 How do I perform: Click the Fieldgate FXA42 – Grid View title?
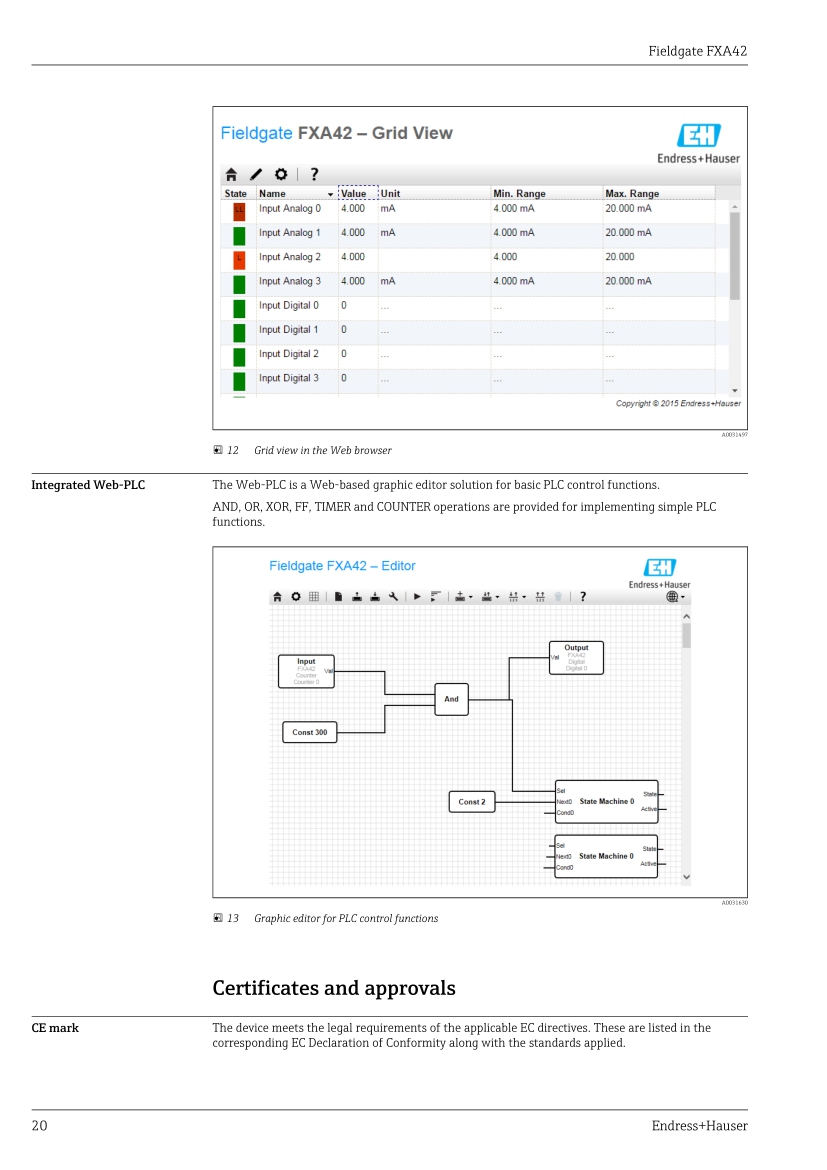coord(337,133)
